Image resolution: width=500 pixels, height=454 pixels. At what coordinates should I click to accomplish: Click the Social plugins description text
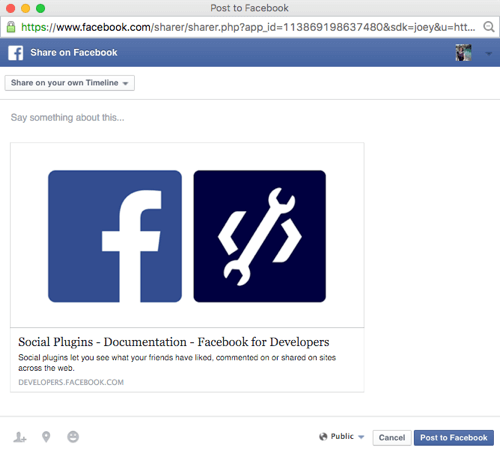point(177,363)
